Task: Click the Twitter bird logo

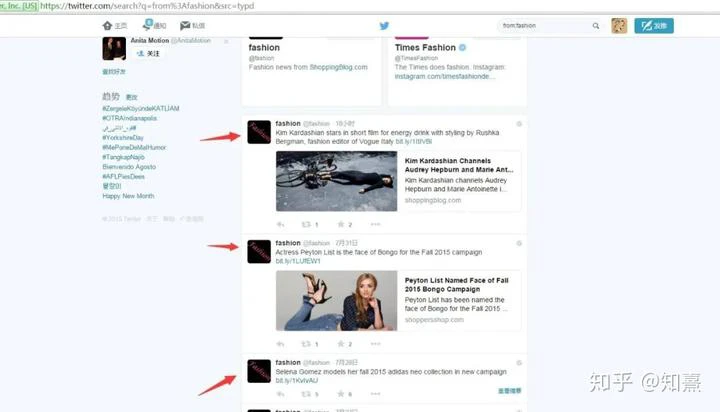Action: [384, 26]
